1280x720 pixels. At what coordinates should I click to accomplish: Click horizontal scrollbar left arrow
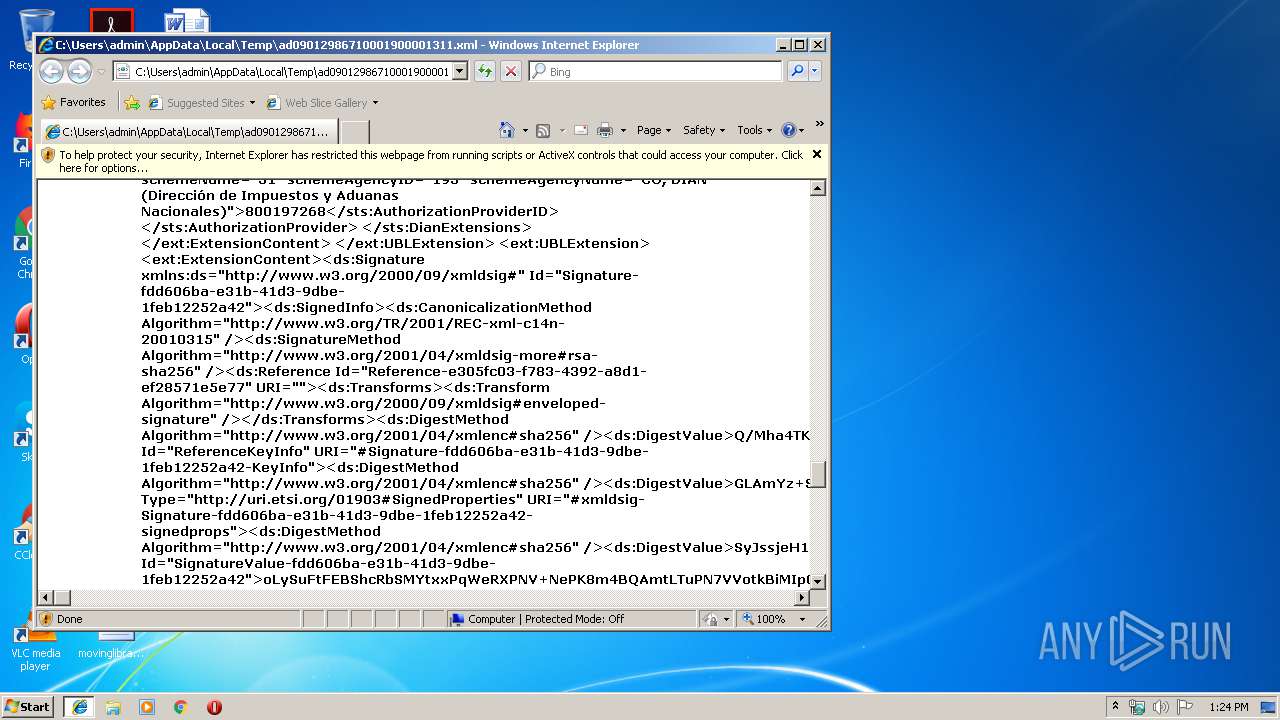(46, 597)
